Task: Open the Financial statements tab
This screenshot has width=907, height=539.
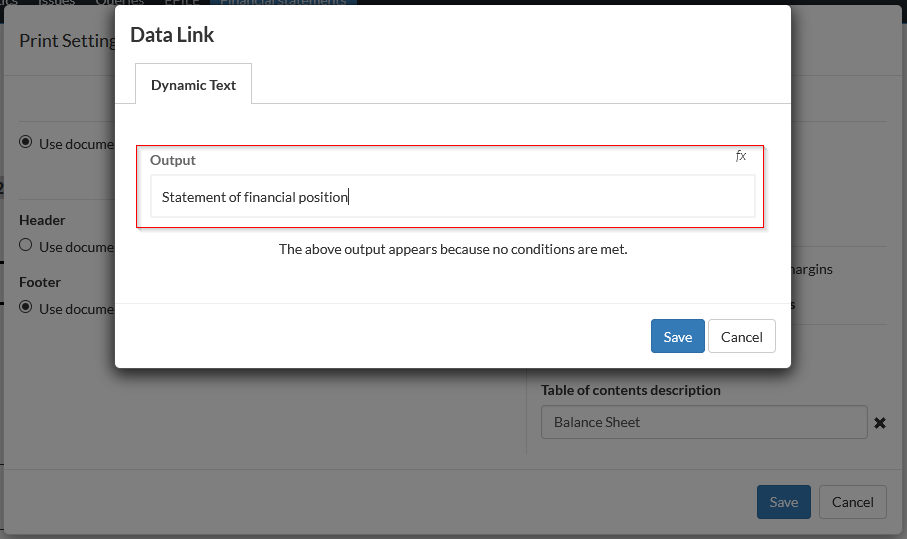Action: point(283,3)
